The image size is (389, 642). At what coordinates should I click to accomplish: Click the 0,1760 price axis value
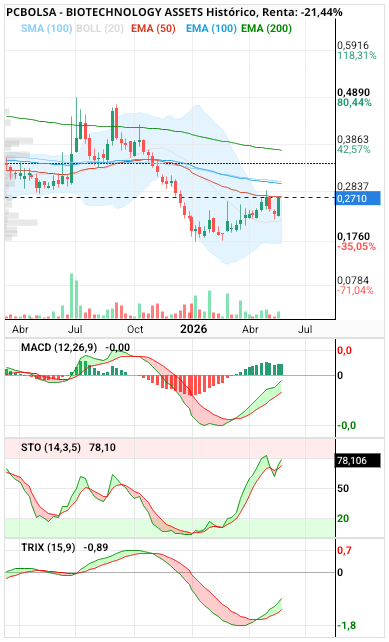353,236
